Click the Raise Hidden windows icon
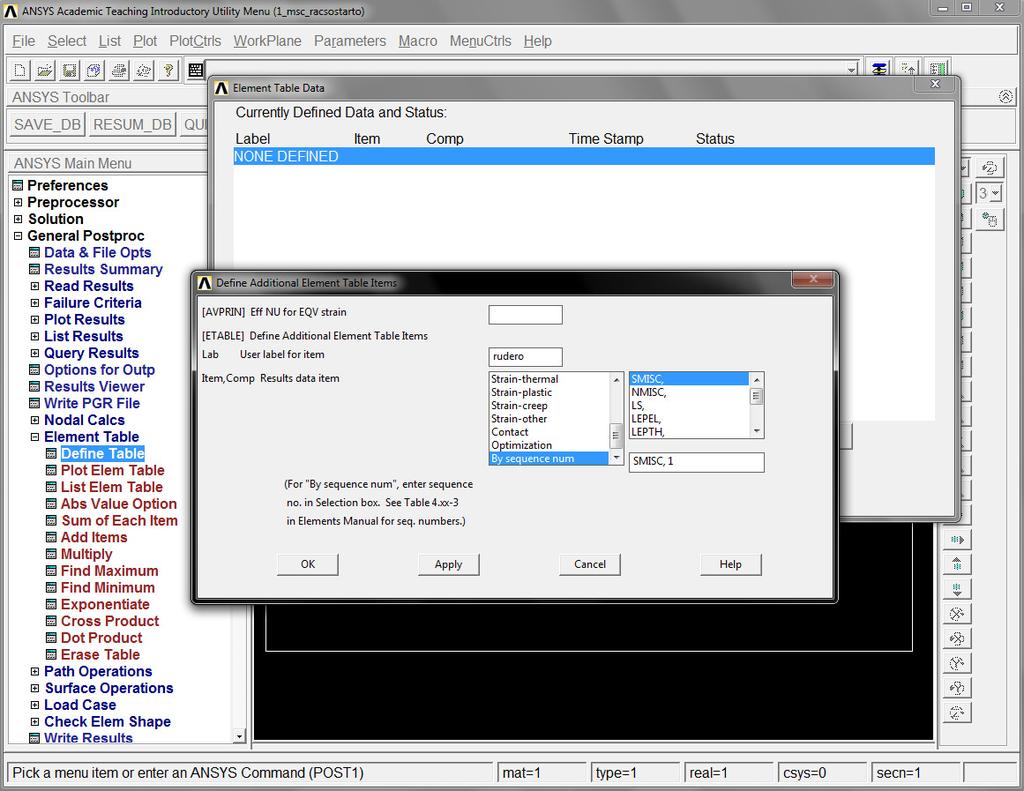The image size is (1024, 791). [x=880, y=69]
